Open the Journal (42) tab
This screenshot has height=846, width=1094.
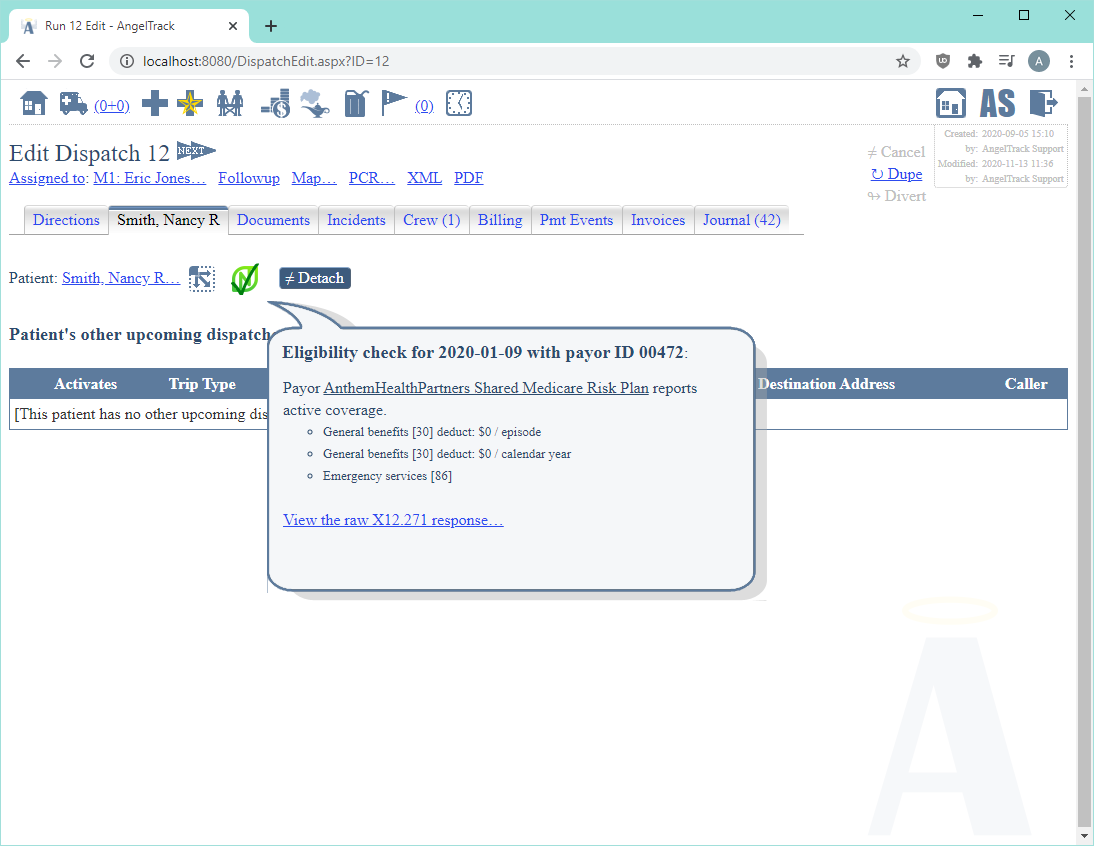pyautogui.click(x=741, y=220)
